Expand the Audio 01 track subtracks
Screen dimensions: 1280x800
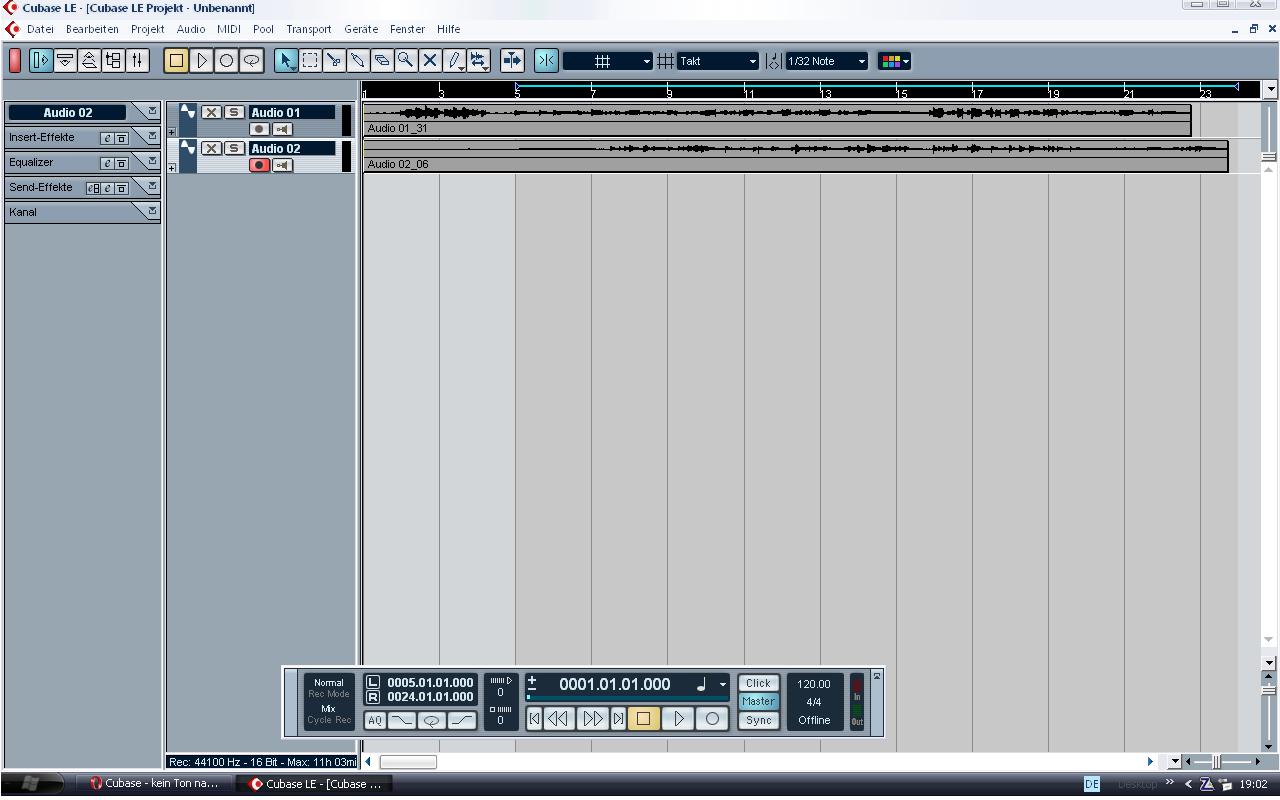[172, 132]
